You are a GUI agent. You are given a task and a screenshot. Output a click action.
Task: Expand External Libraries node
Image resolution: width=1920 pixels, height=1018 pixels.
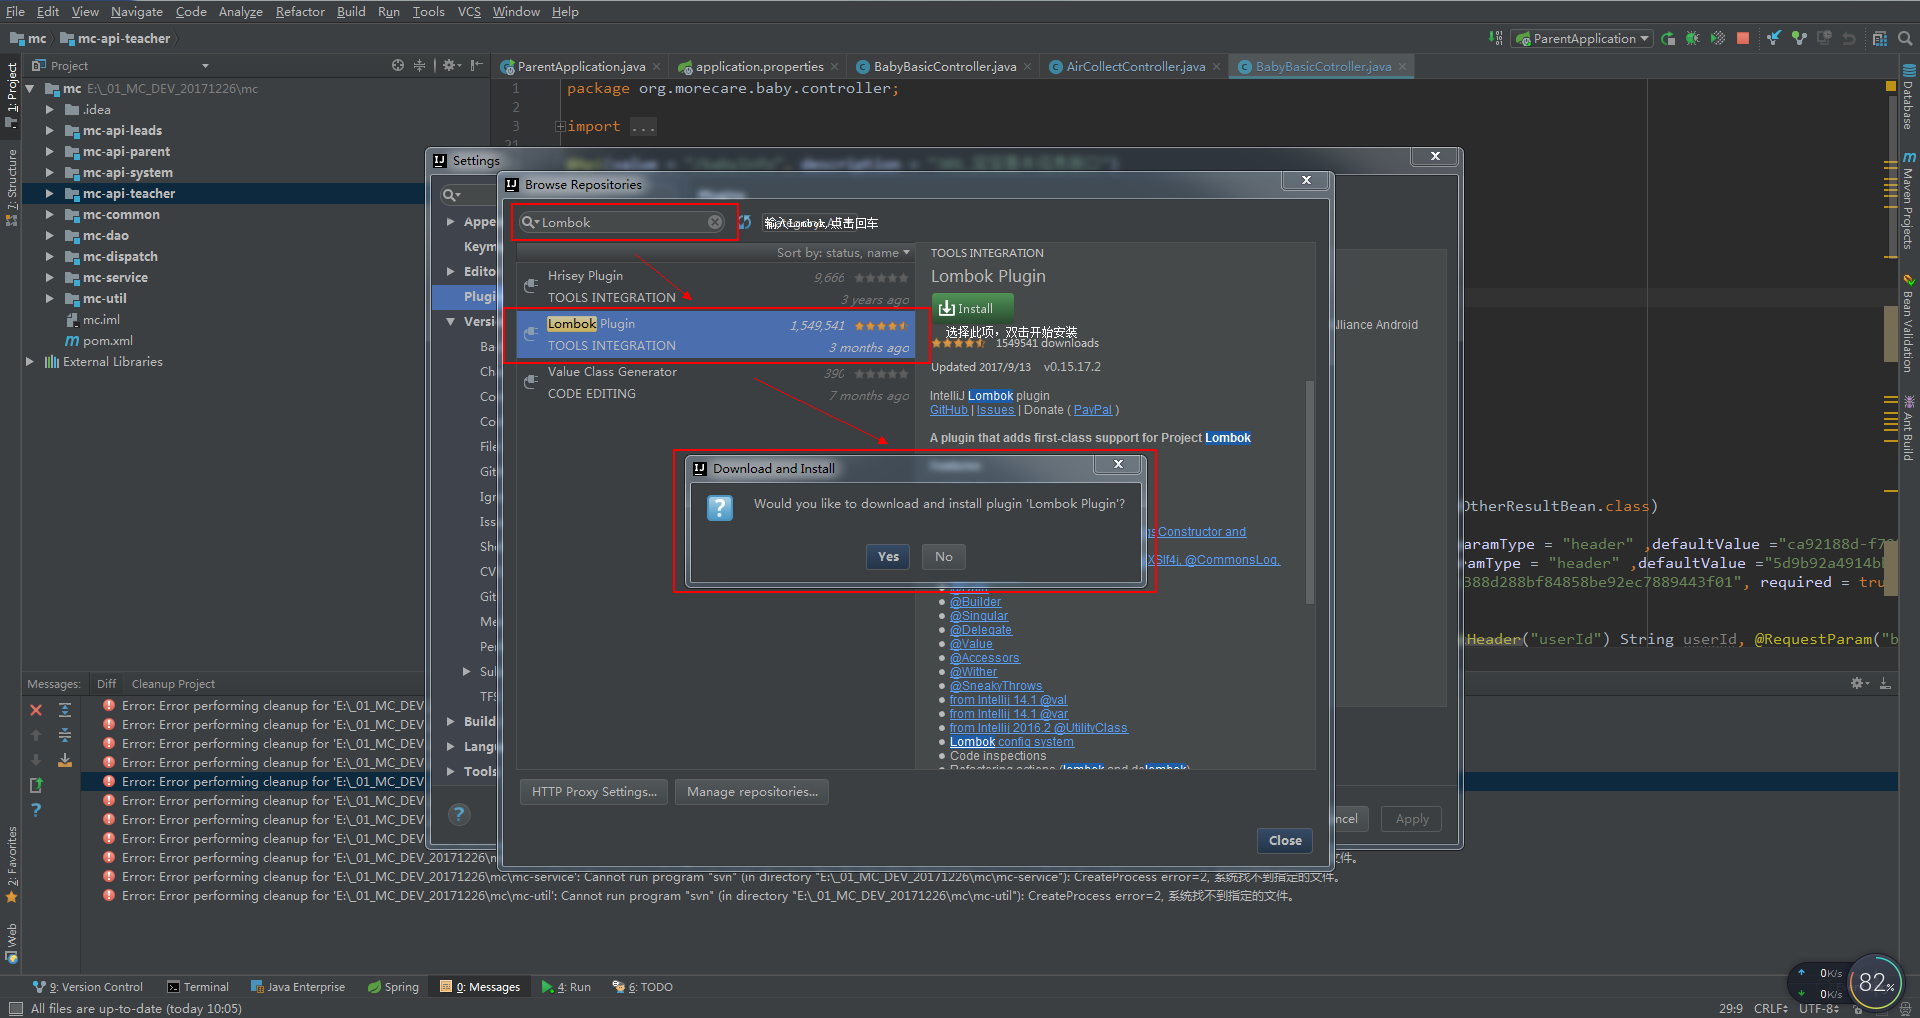[x=29, y=361]
